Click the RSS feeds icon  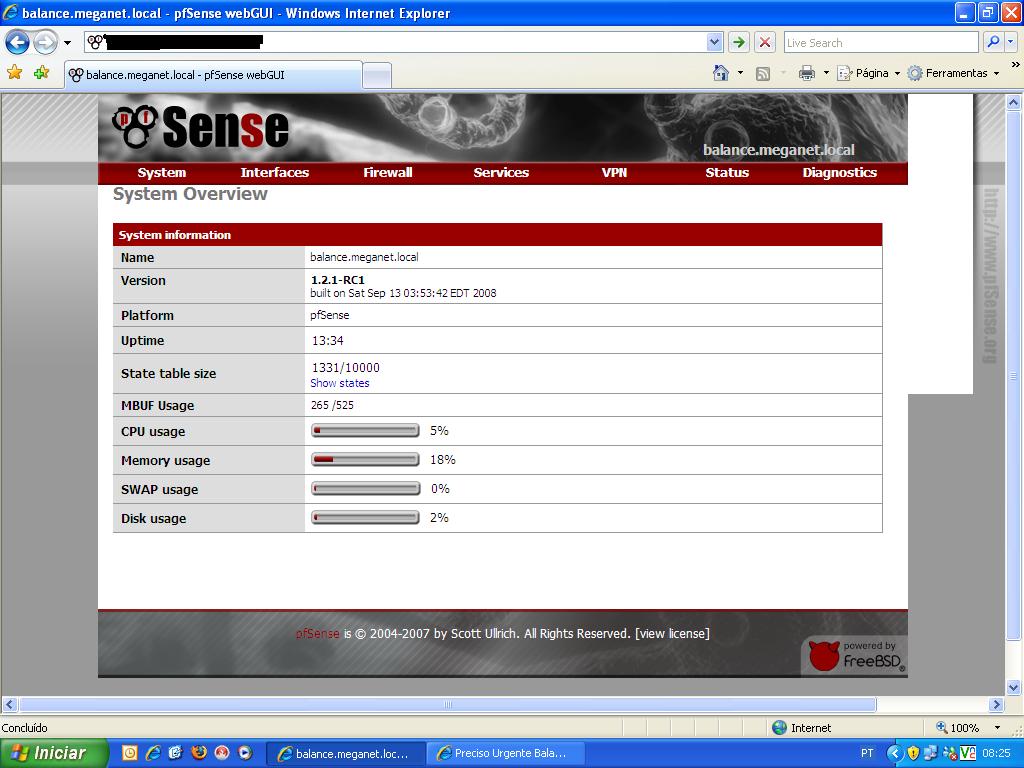[x=763, y=74]
